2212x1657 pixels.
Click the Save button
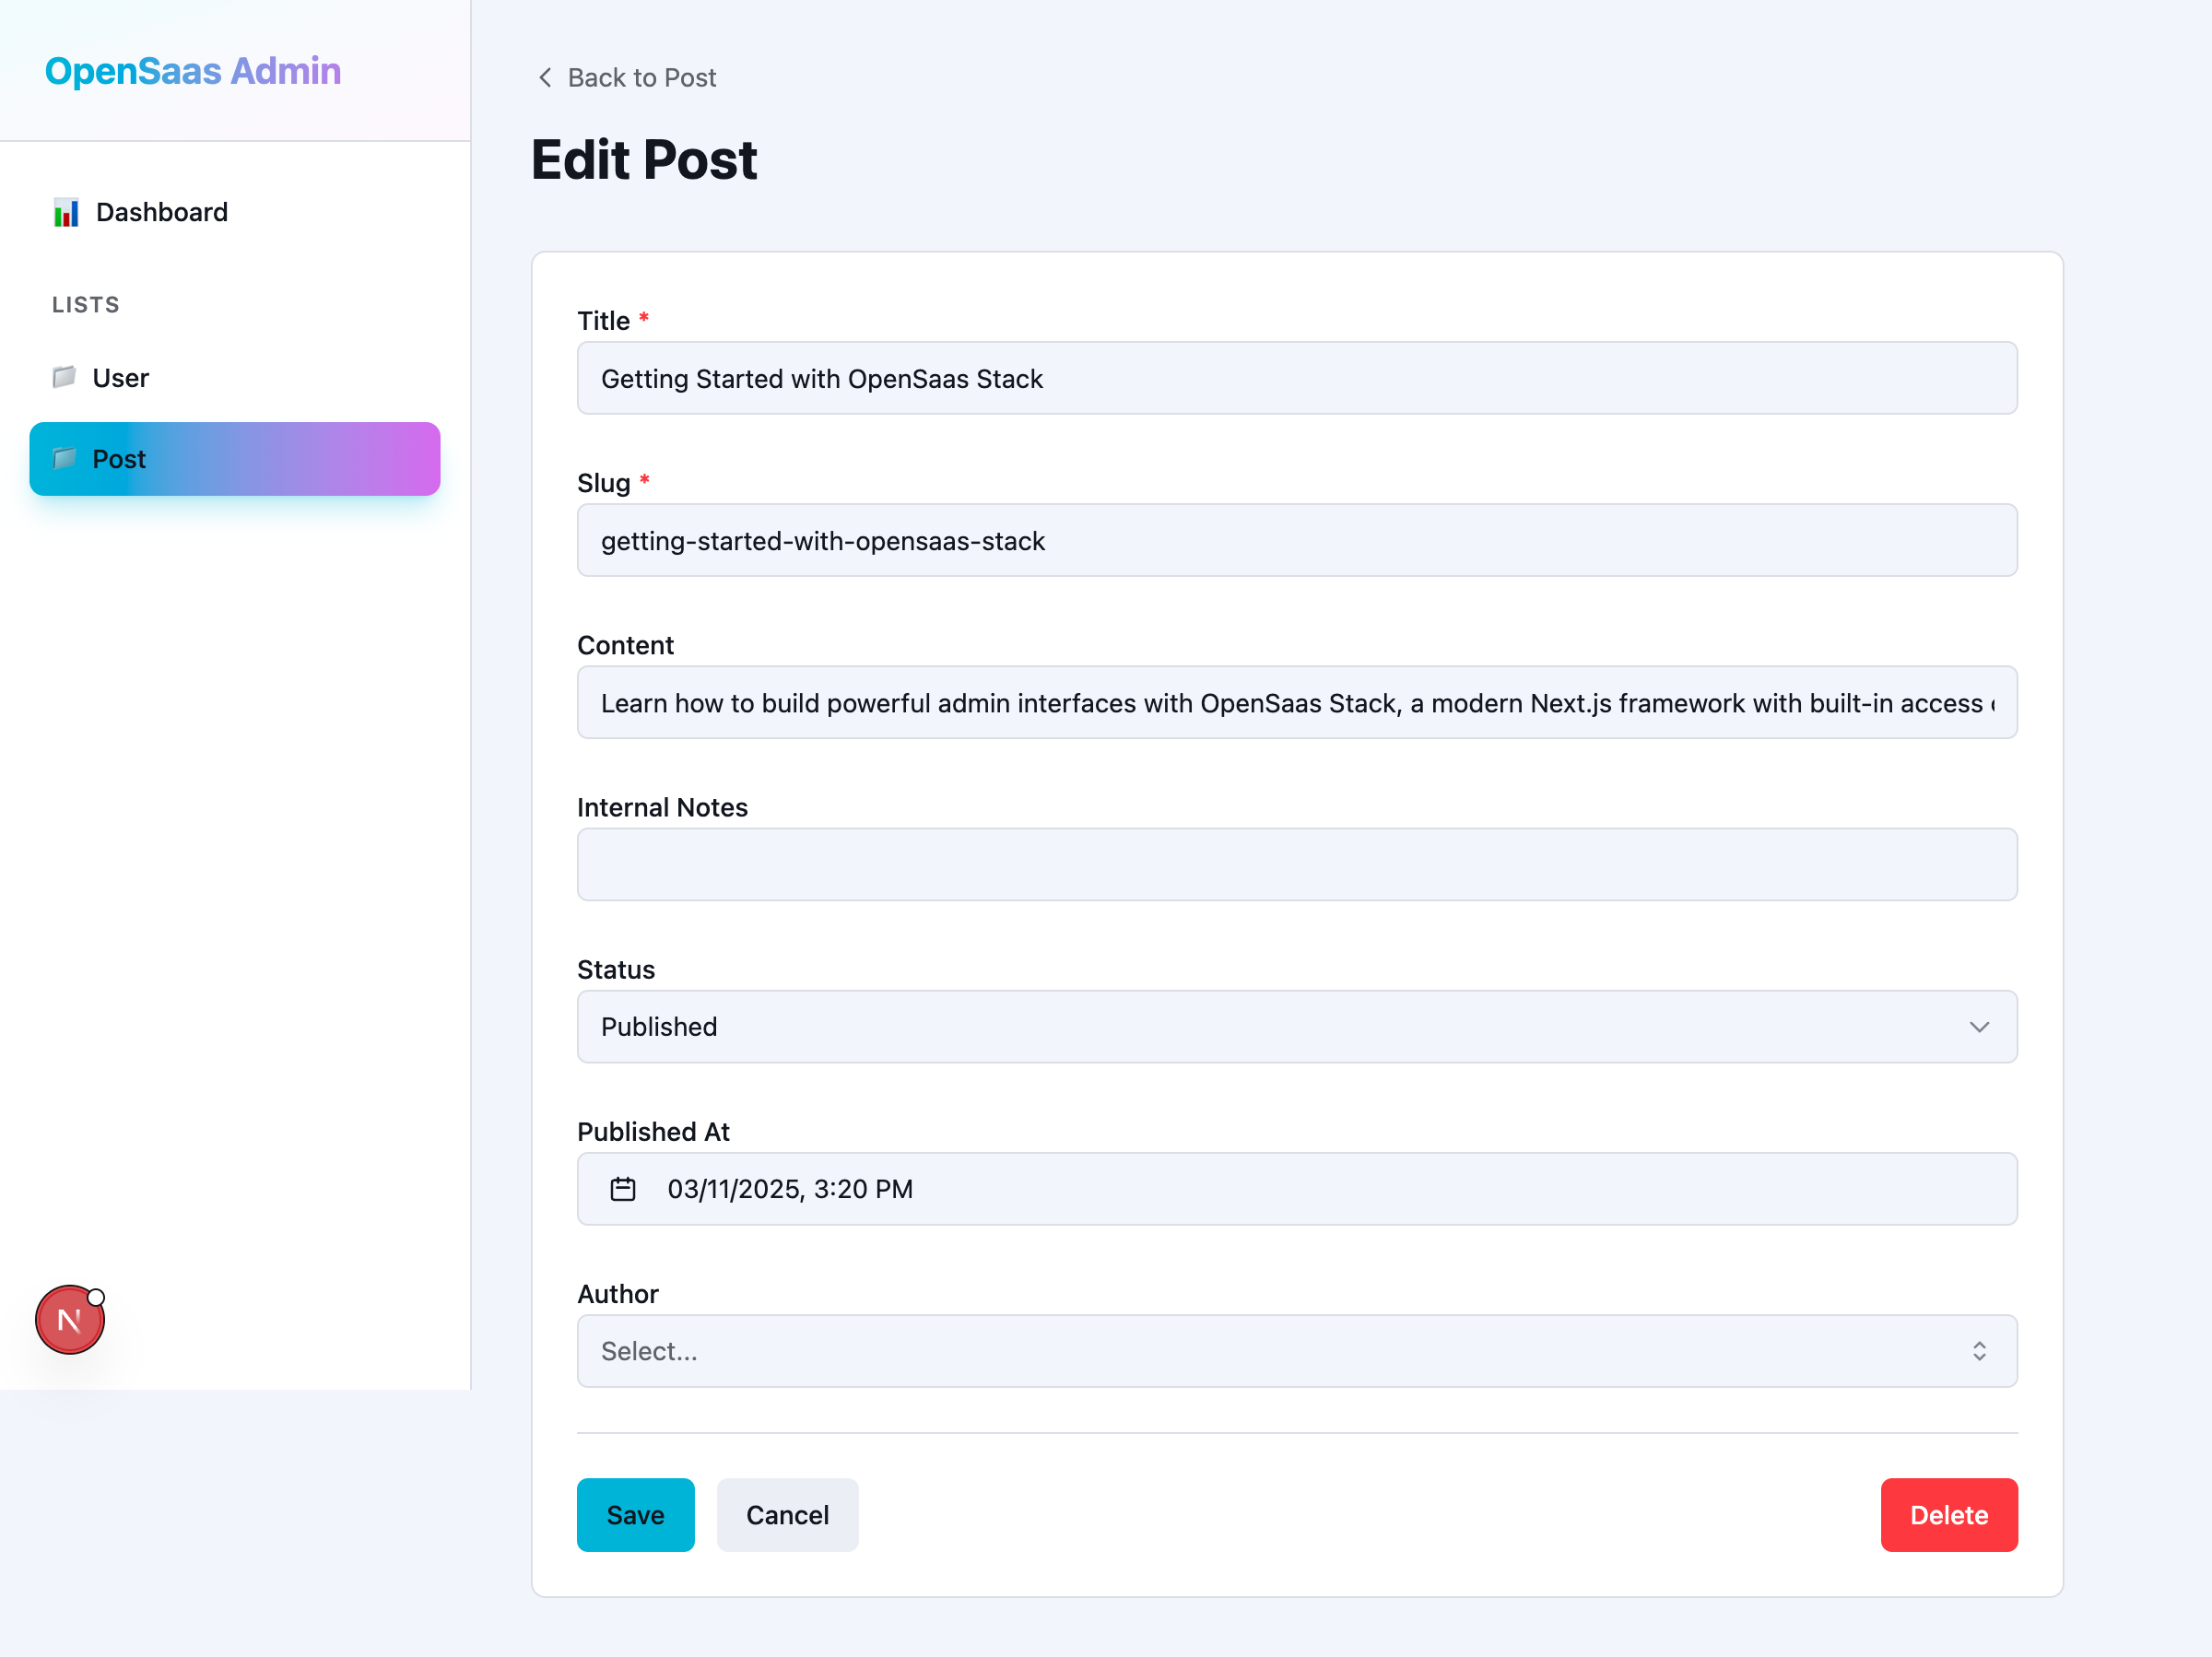coord(635,1515)
